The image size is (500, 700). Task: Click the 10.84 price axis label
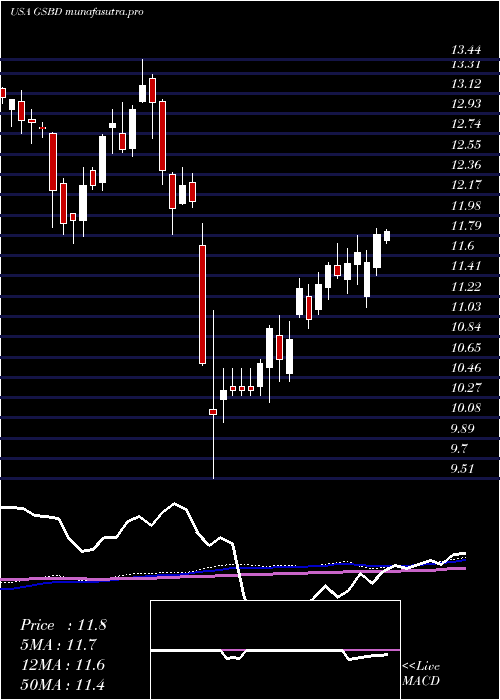[x=467, y=327]
